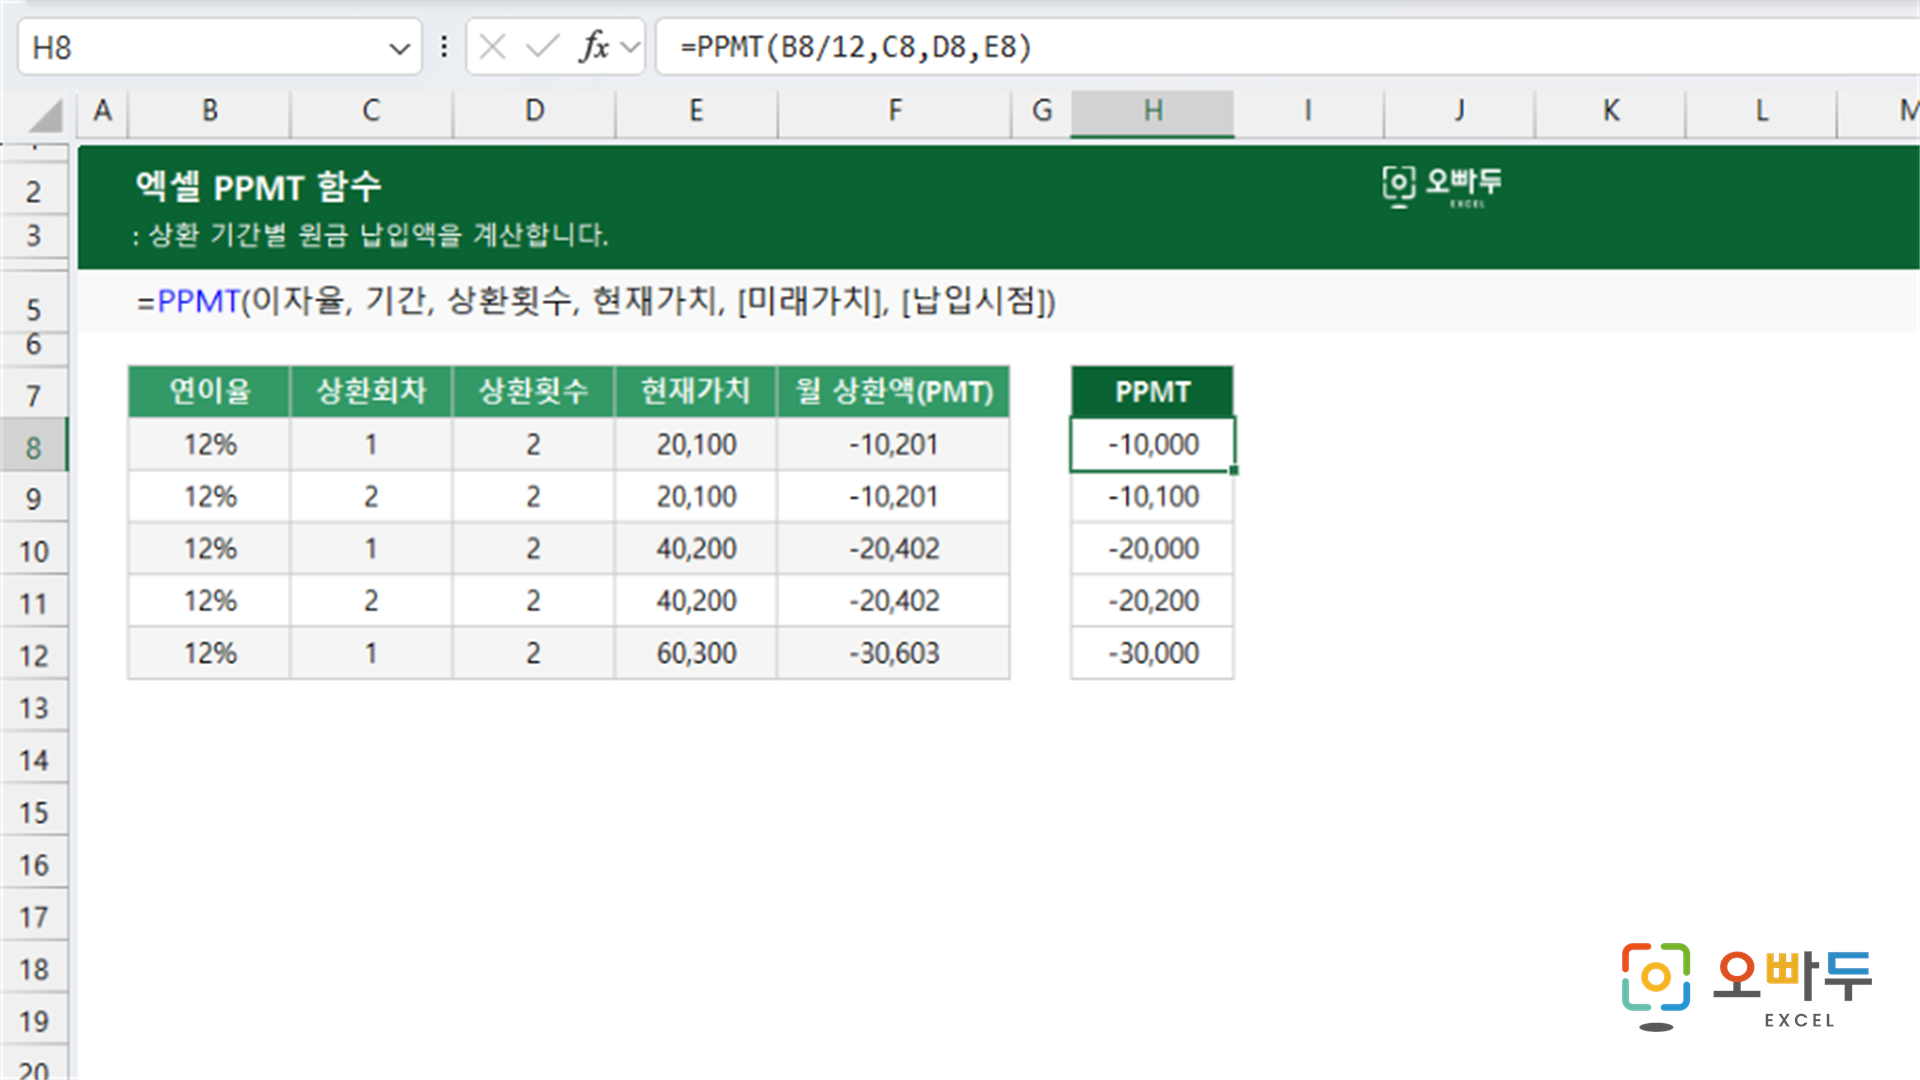Click the fill handle of cell H8
The width and height of the screenshot is (1920, 1080).
click(x=1234, y=470)
